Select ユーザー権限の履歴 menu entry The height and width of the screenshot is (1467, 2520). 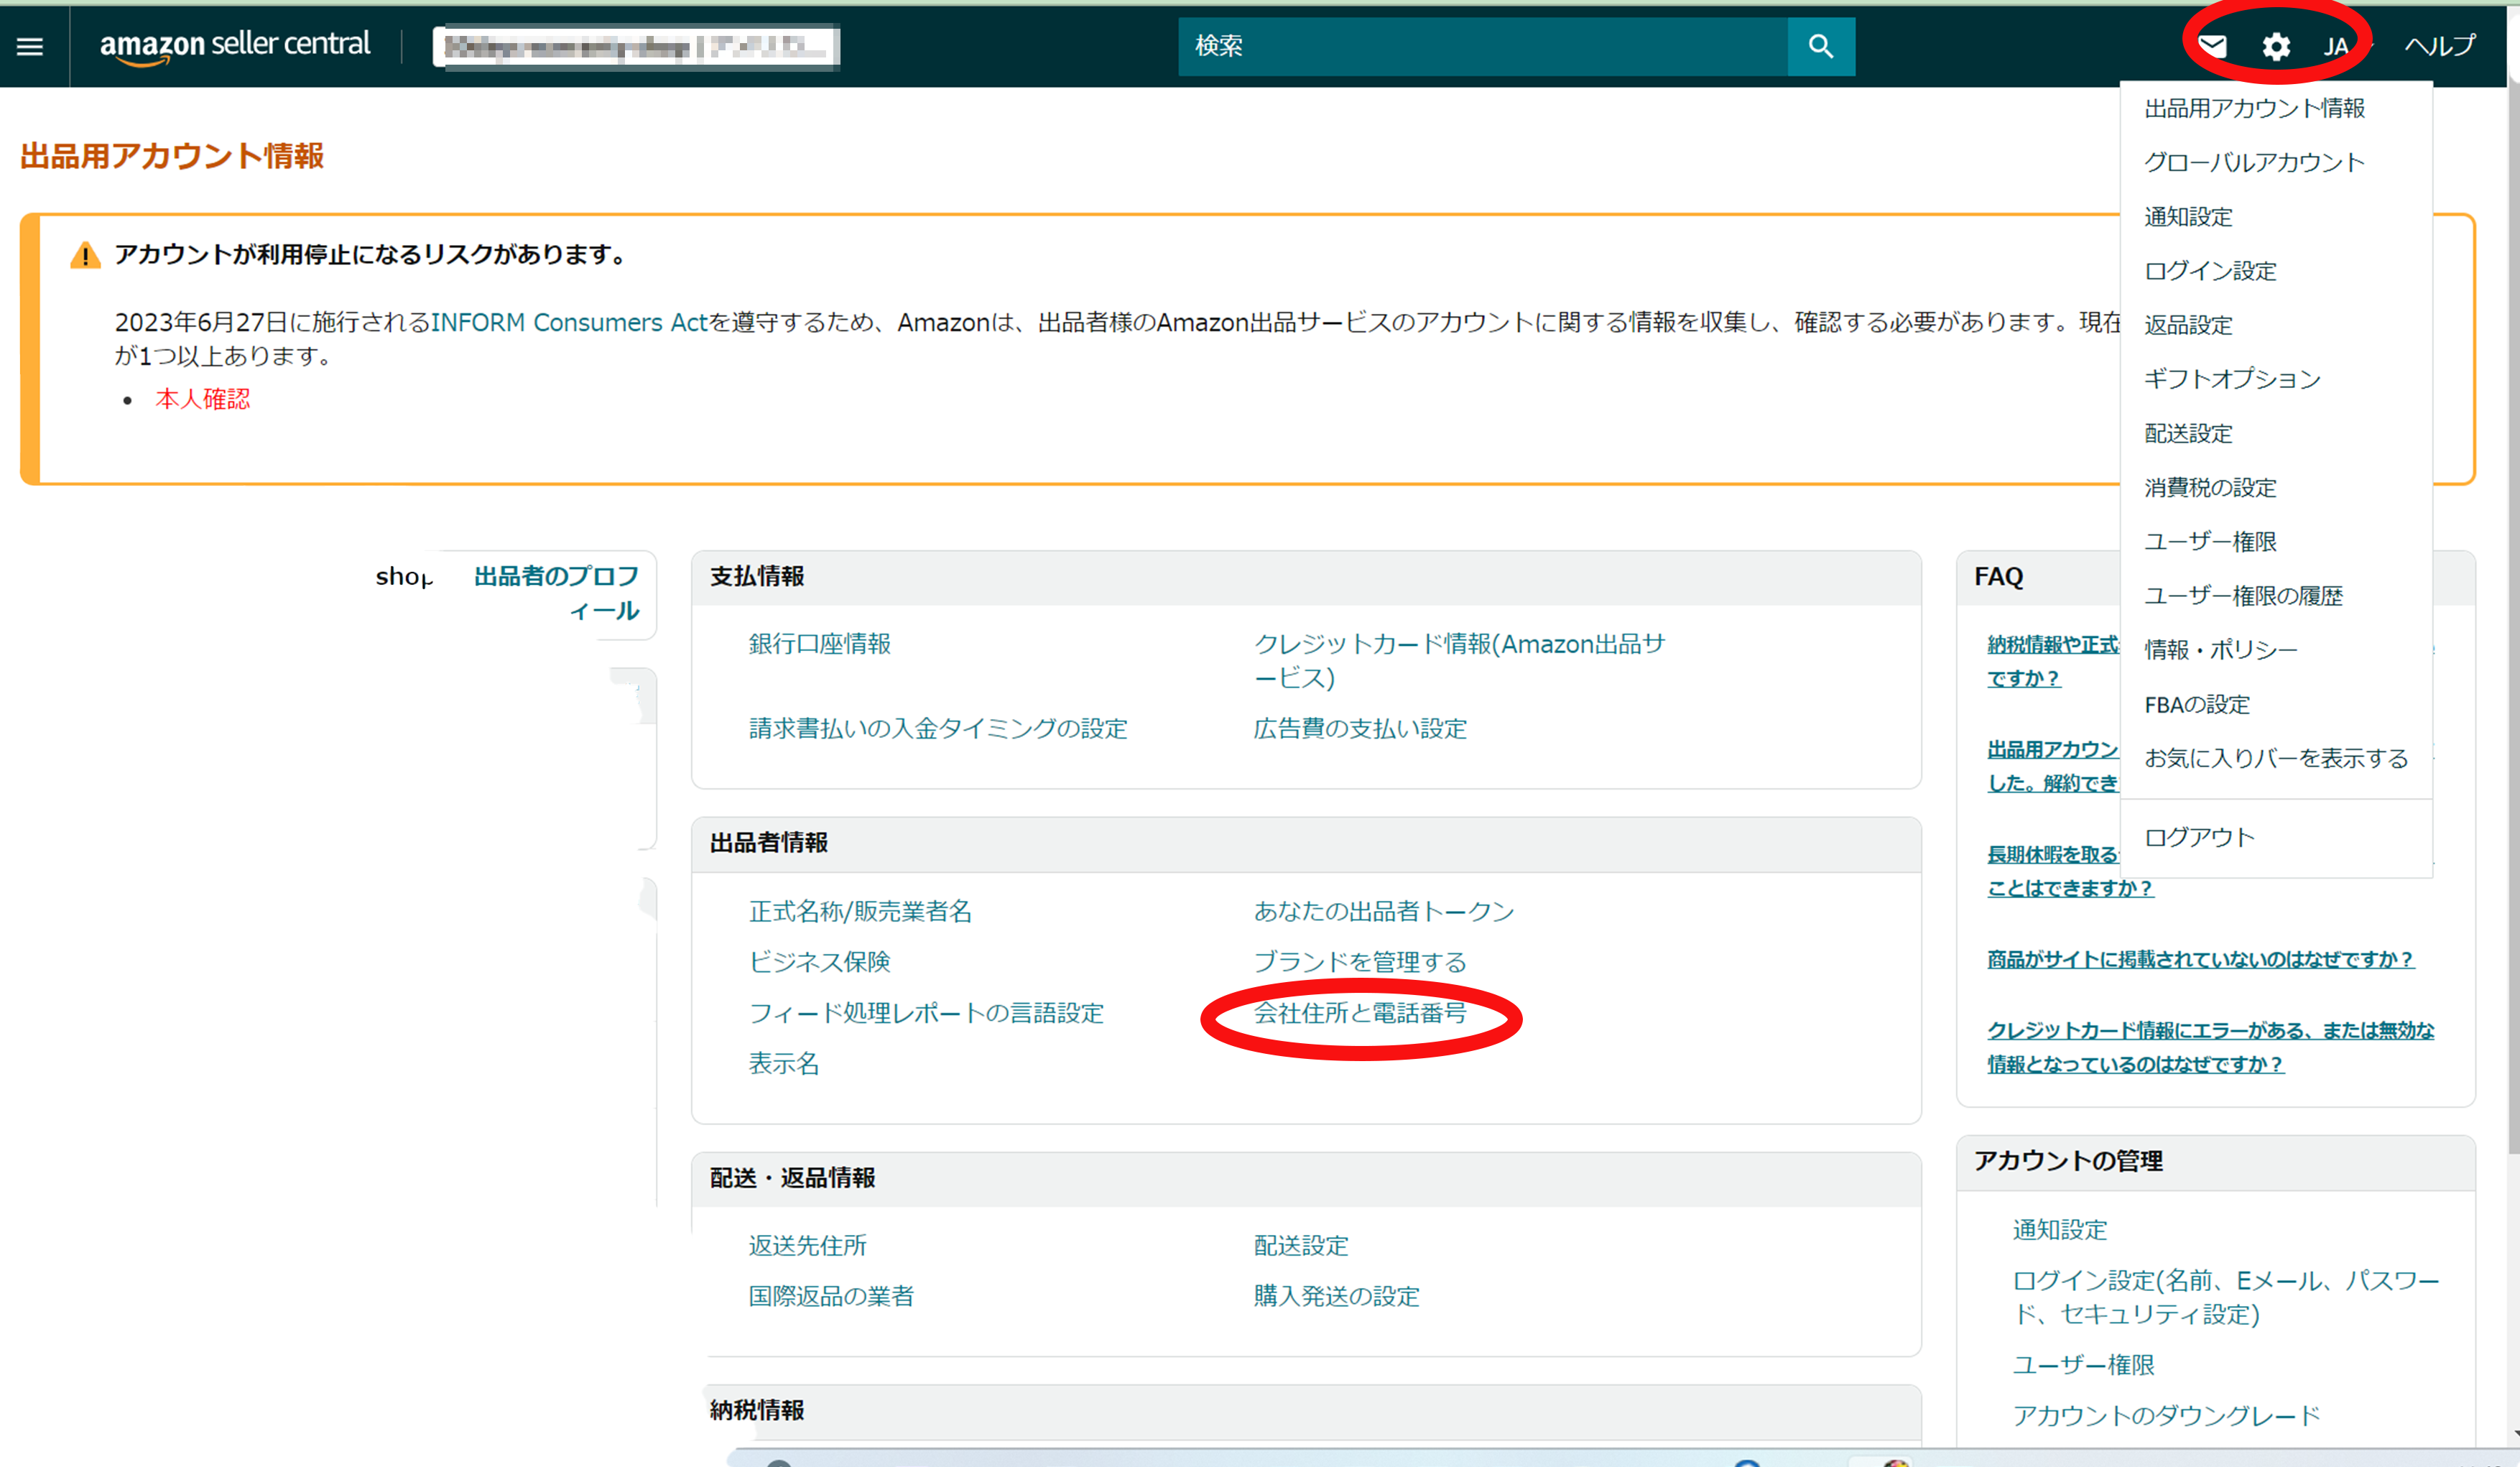point(2243,596)
